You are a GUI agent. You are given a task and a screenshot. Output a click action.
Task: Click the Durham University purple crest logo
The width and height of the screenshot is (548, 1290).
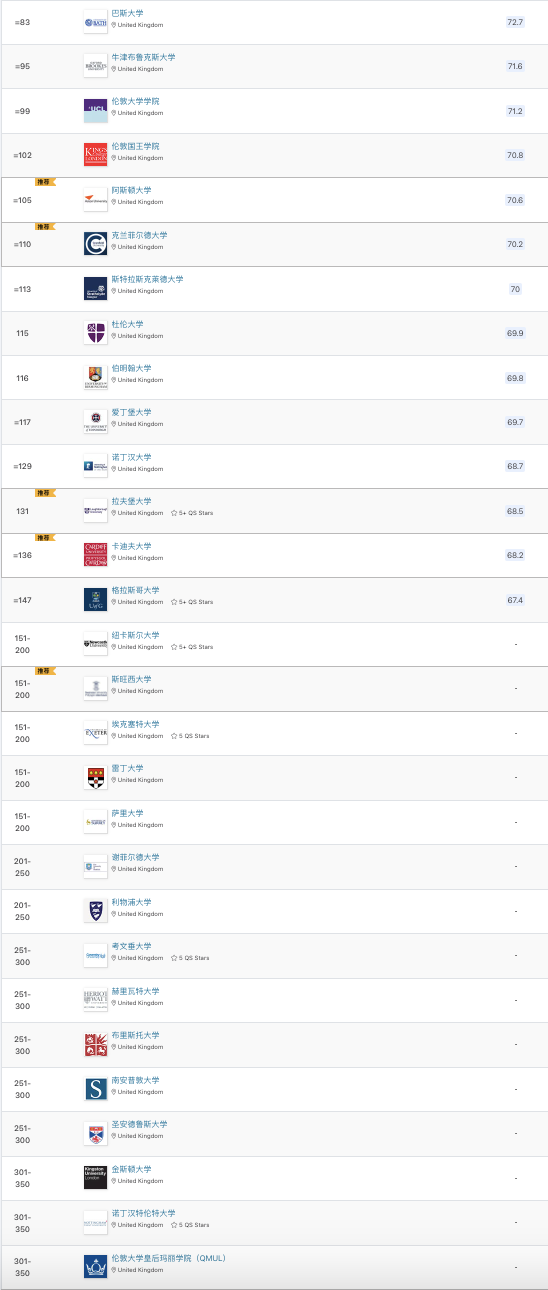pyautogui.click(x=95, y=333)
